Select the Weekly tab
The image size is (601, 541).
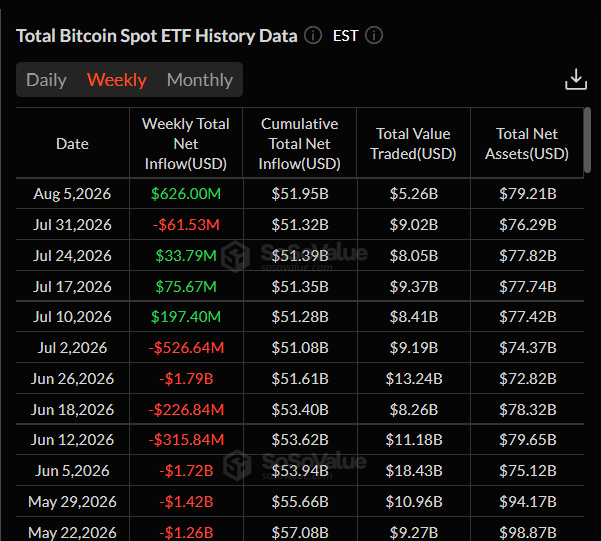pyautogui.click(x=117, y=80)
